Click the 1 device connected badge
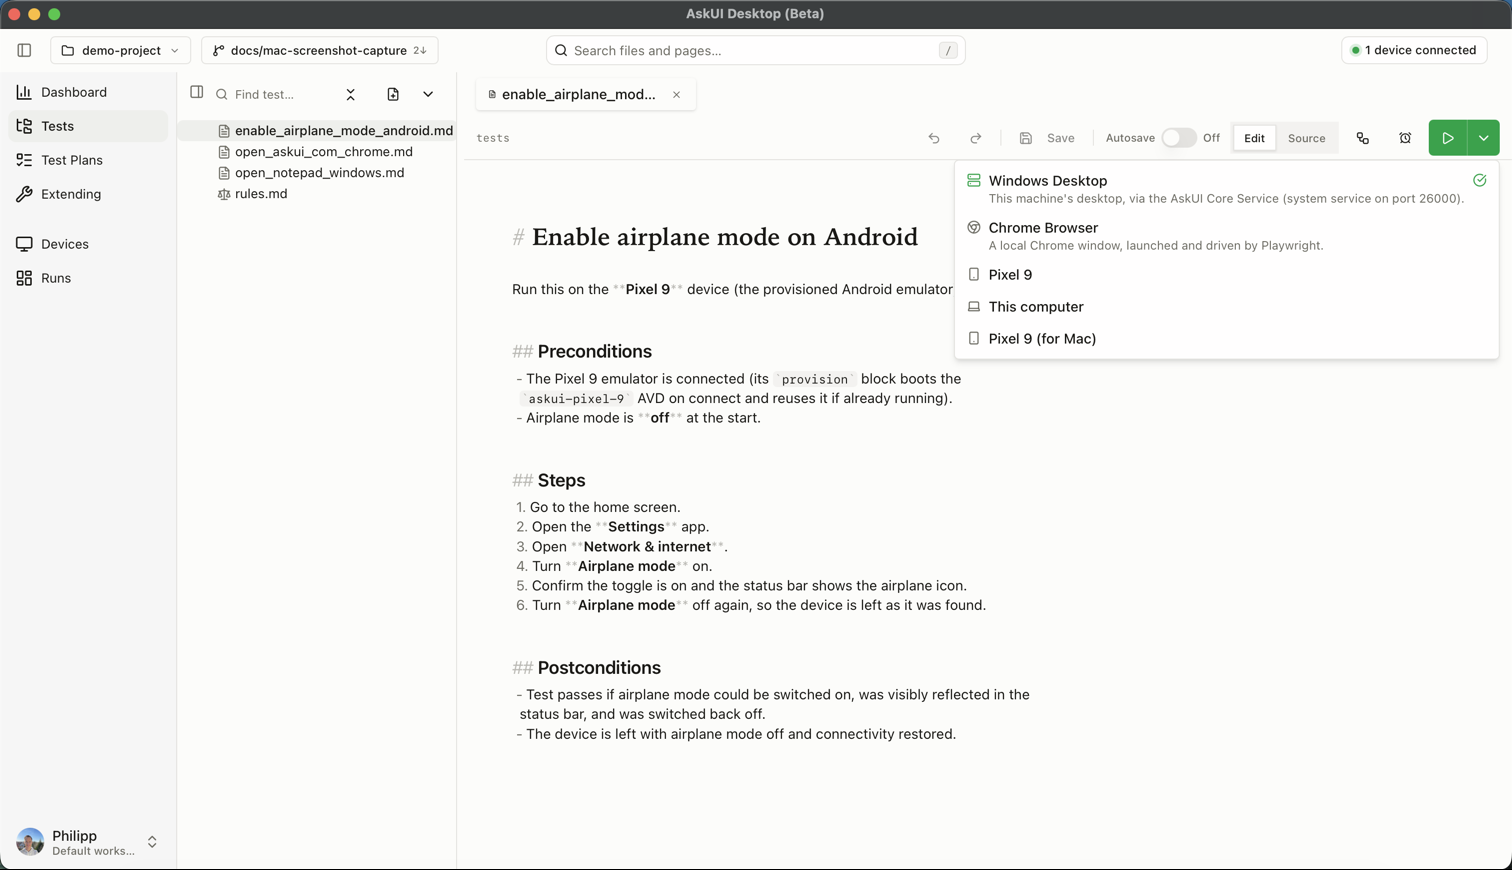 (1414, 50)
